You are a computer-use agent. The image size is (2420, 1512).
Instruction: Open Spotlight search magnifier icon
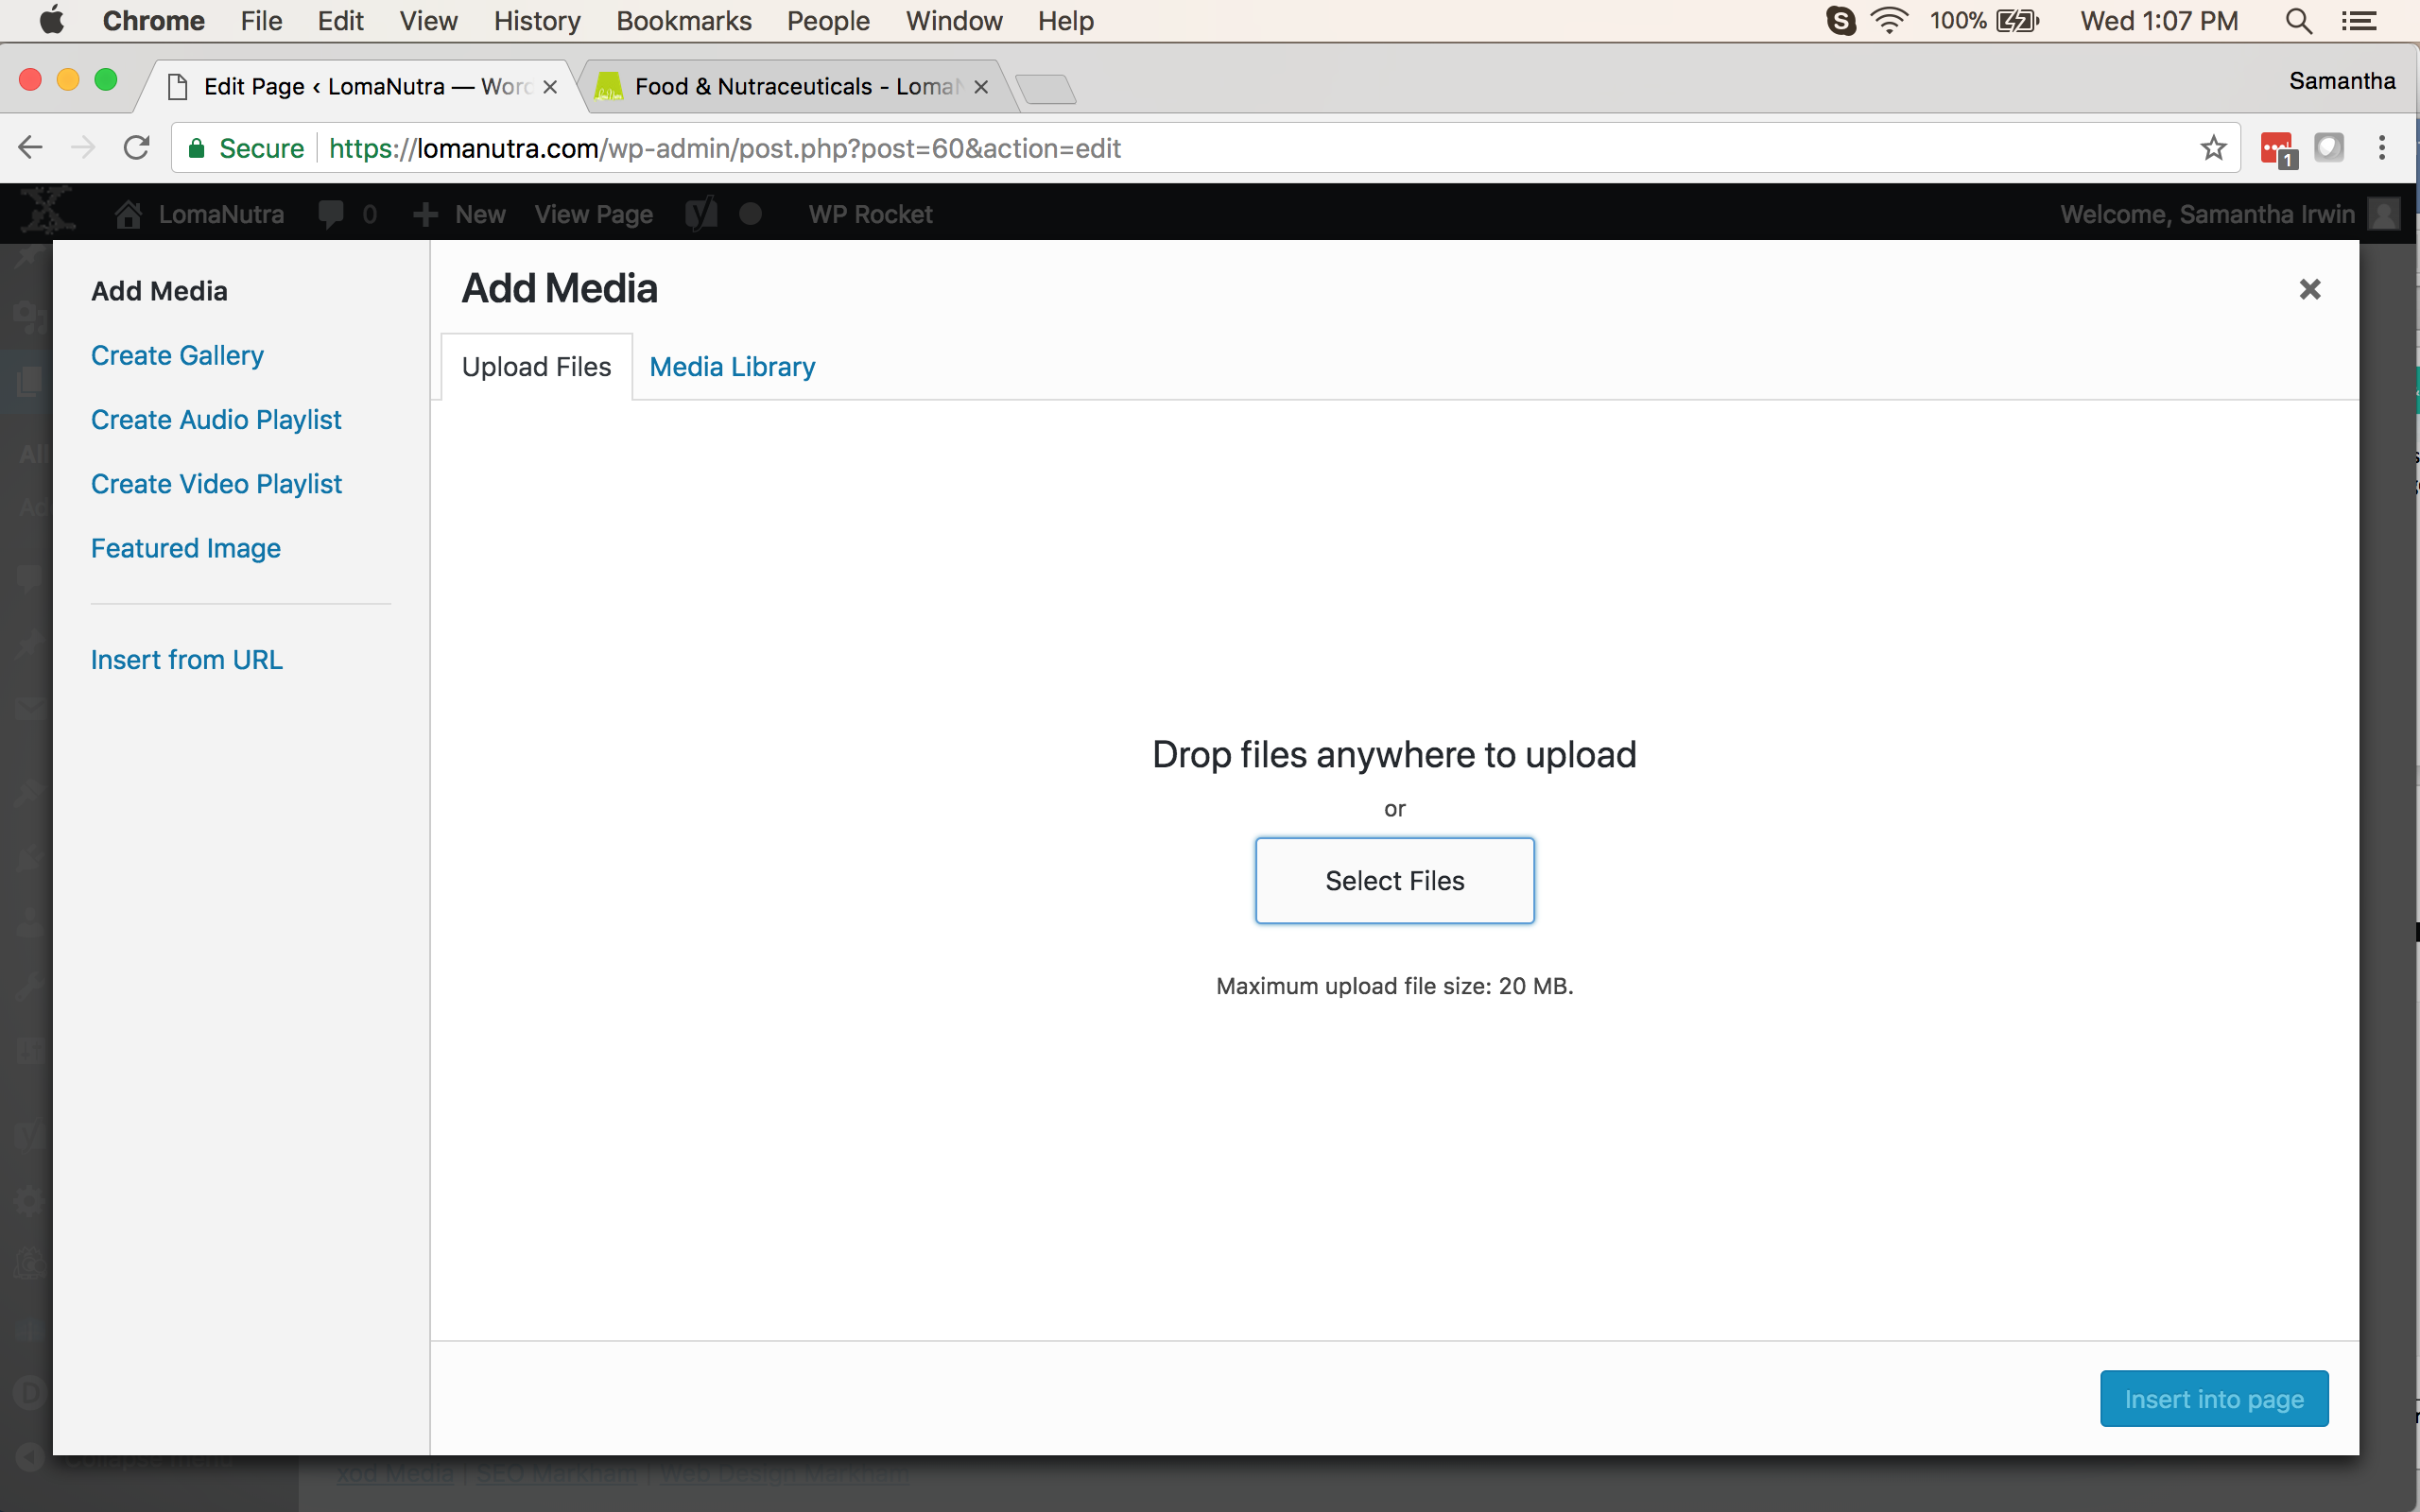2298,21
